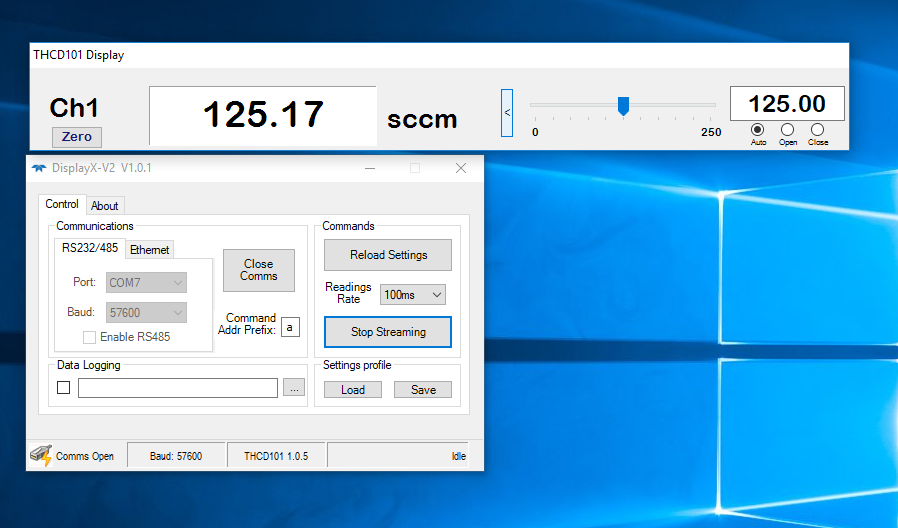
Task: Select the RS232/485 tab
Action: (x=90, y=248)
